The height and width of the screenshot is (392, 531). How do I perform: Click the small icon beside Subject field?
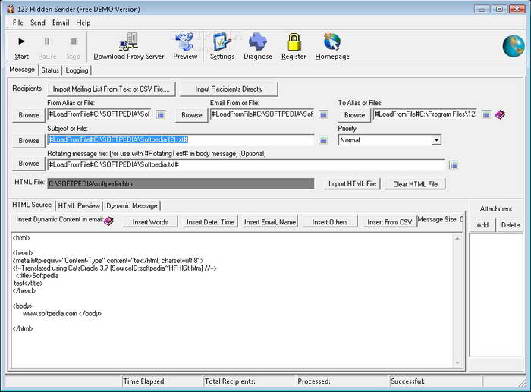323,140
